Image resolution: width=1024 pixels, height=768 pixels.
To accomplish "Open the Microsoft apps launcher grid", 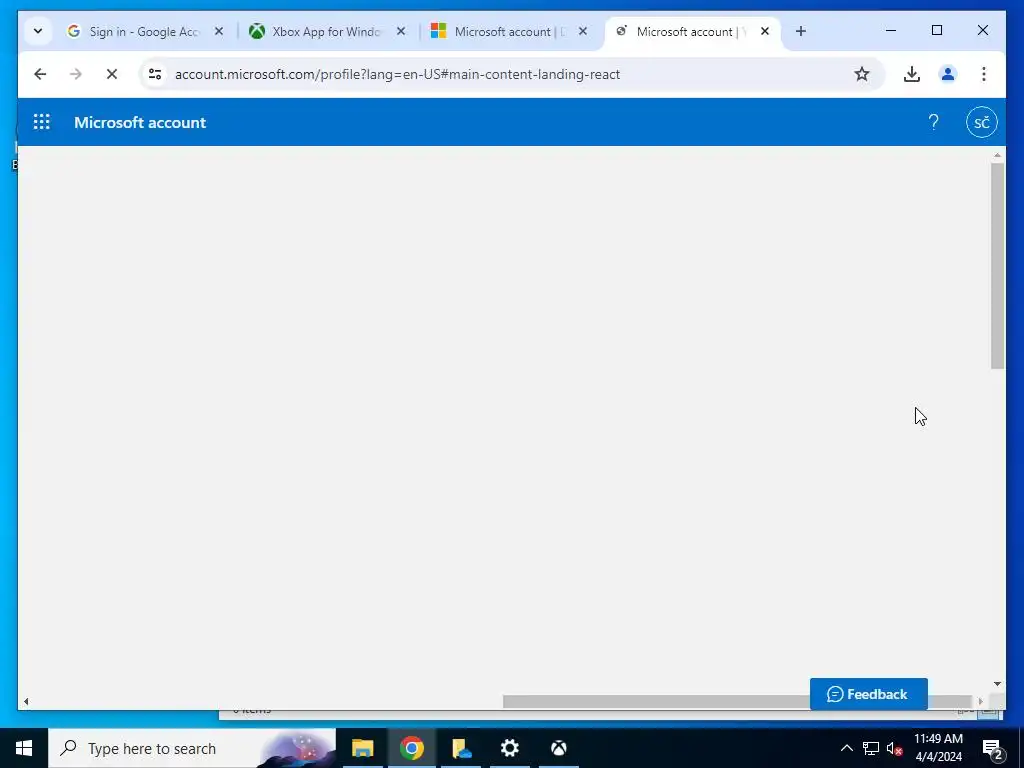I will point(41,122).
